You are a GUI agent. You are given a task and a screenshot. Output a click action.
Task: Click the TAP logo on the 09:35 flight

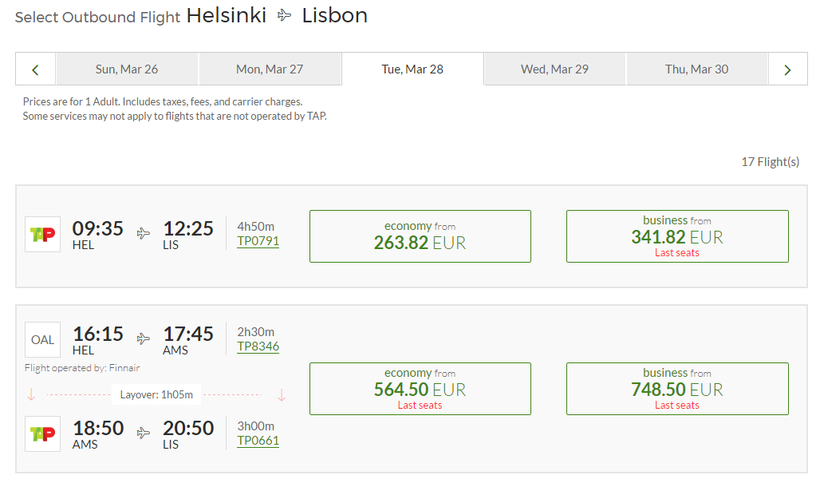(x=43, y=235)
